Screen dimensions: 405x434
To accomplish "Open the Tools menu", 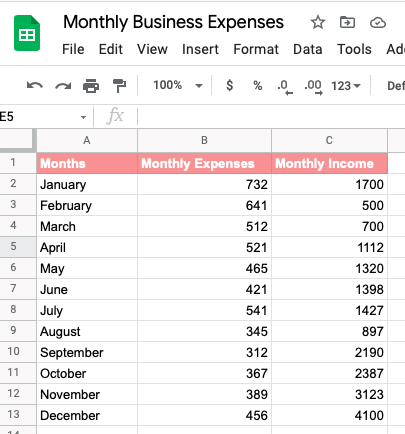I will (x=354, y=49).
